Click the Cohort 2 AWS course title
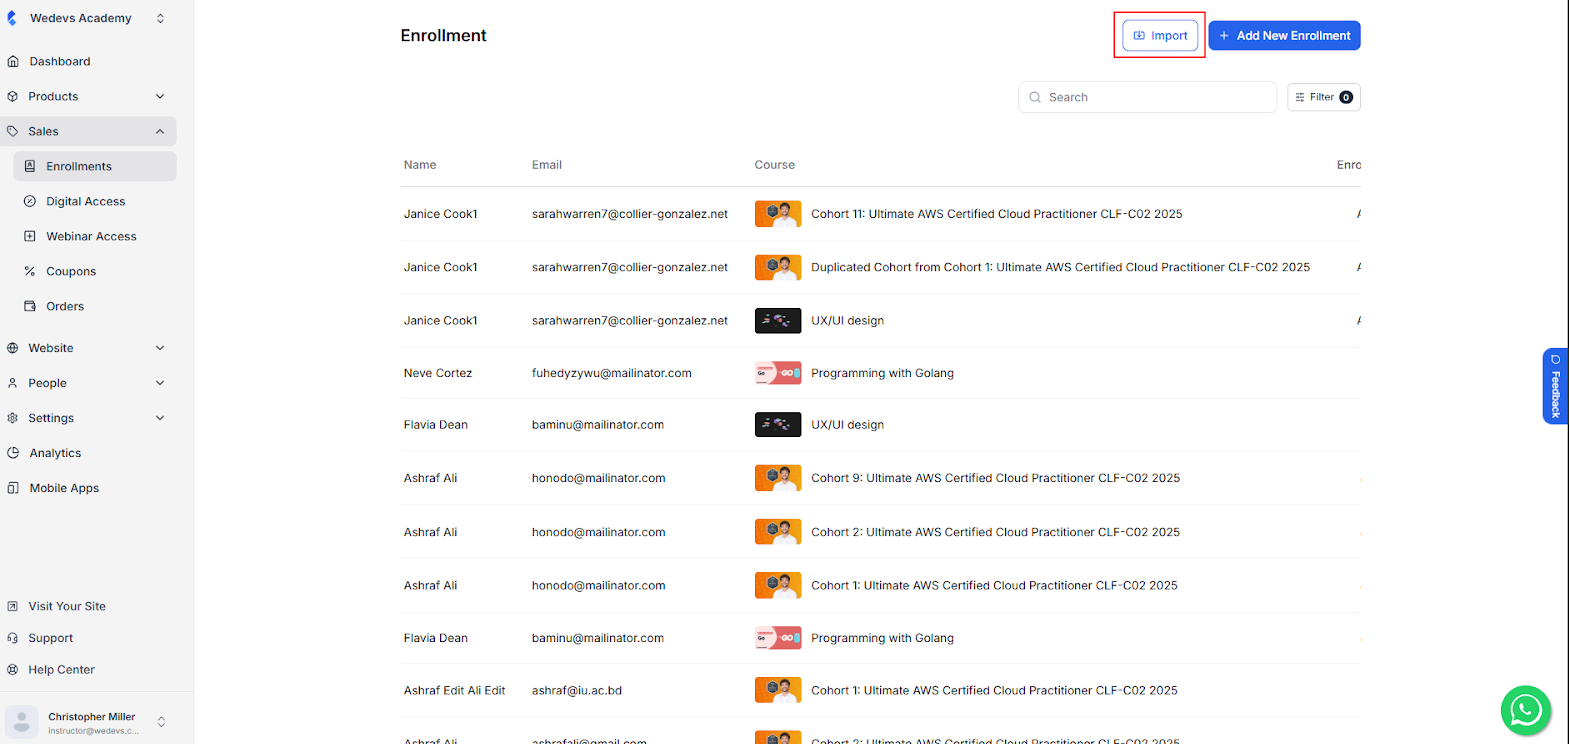This screenshot has width=1569, height=744. tap(995, 532)
